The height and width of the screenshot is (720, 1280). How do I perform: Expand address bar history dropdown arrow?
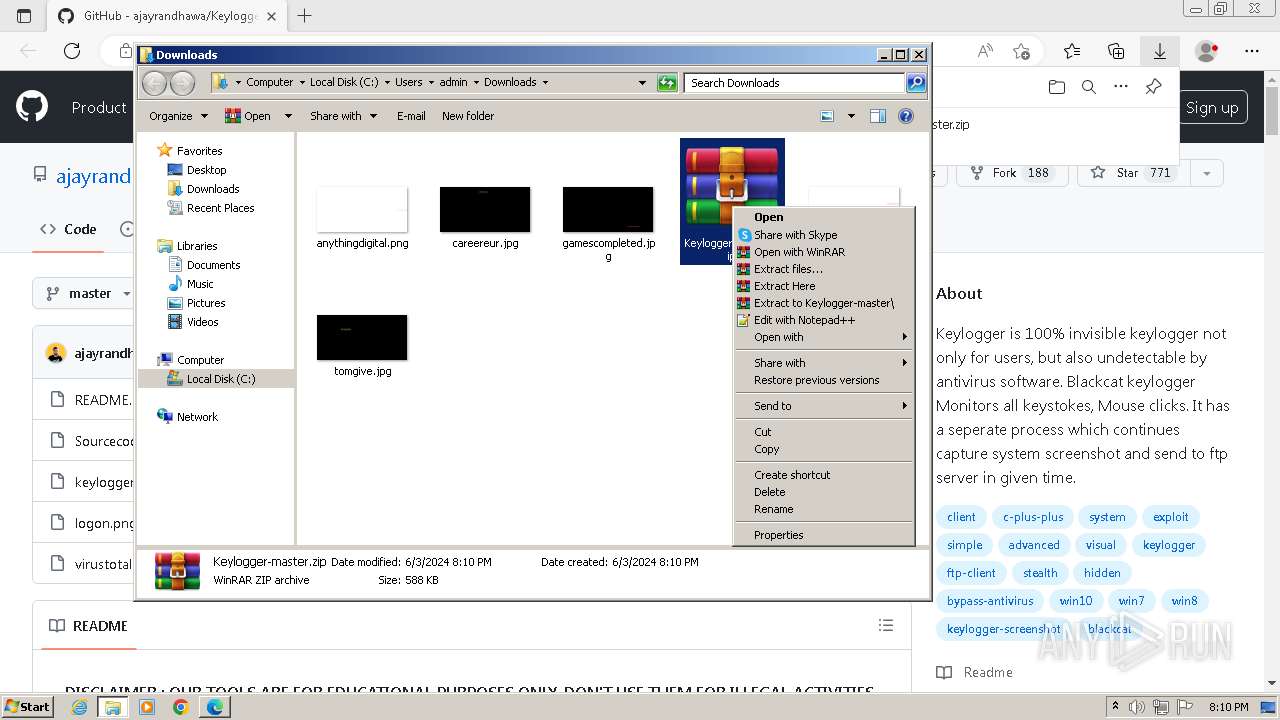642,83
